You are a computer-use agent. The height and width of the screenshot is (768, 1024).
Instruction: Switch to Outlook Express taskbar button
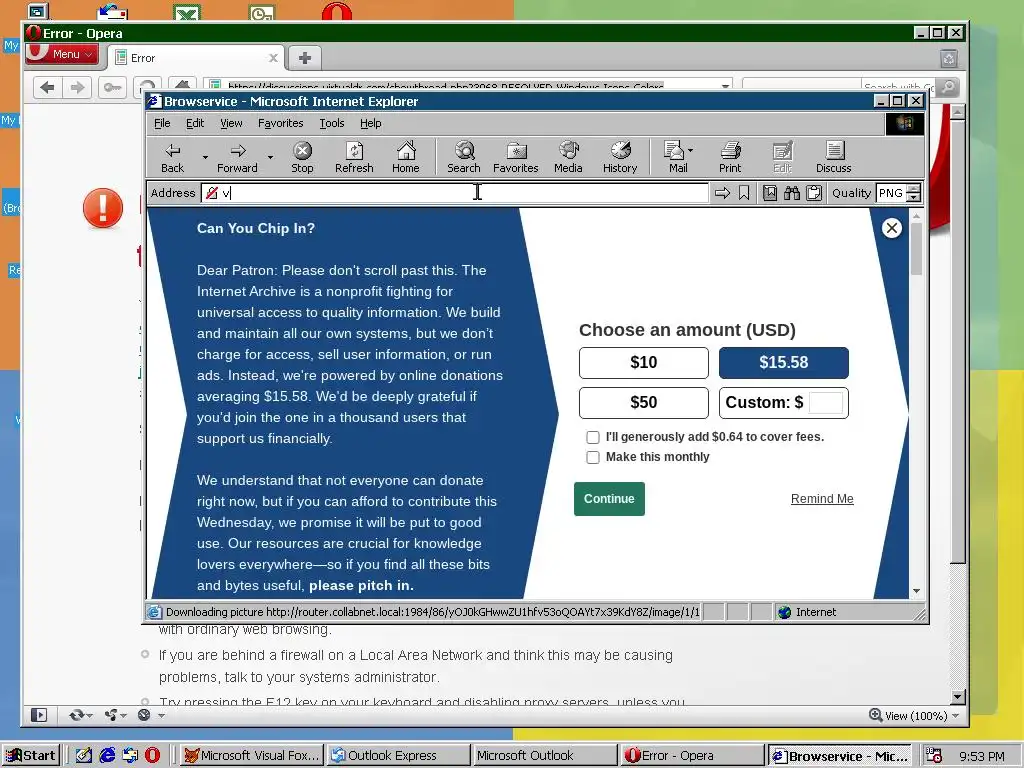[398, 756]
